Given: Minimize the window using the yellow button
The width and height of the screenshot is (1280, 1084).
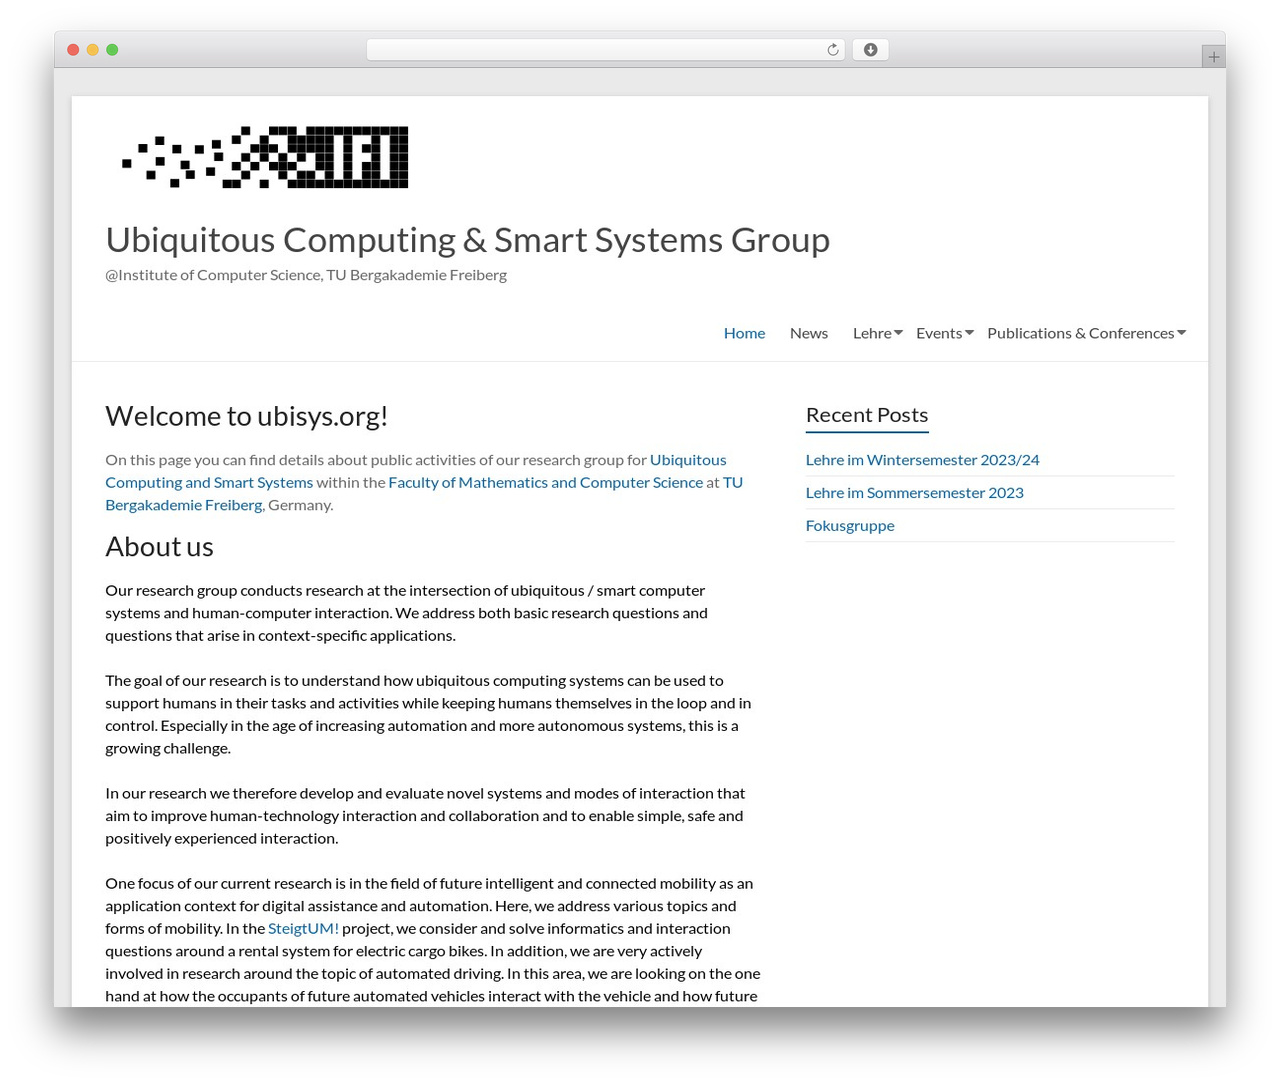Looking at the screenshot, I should tap(93, 50).
